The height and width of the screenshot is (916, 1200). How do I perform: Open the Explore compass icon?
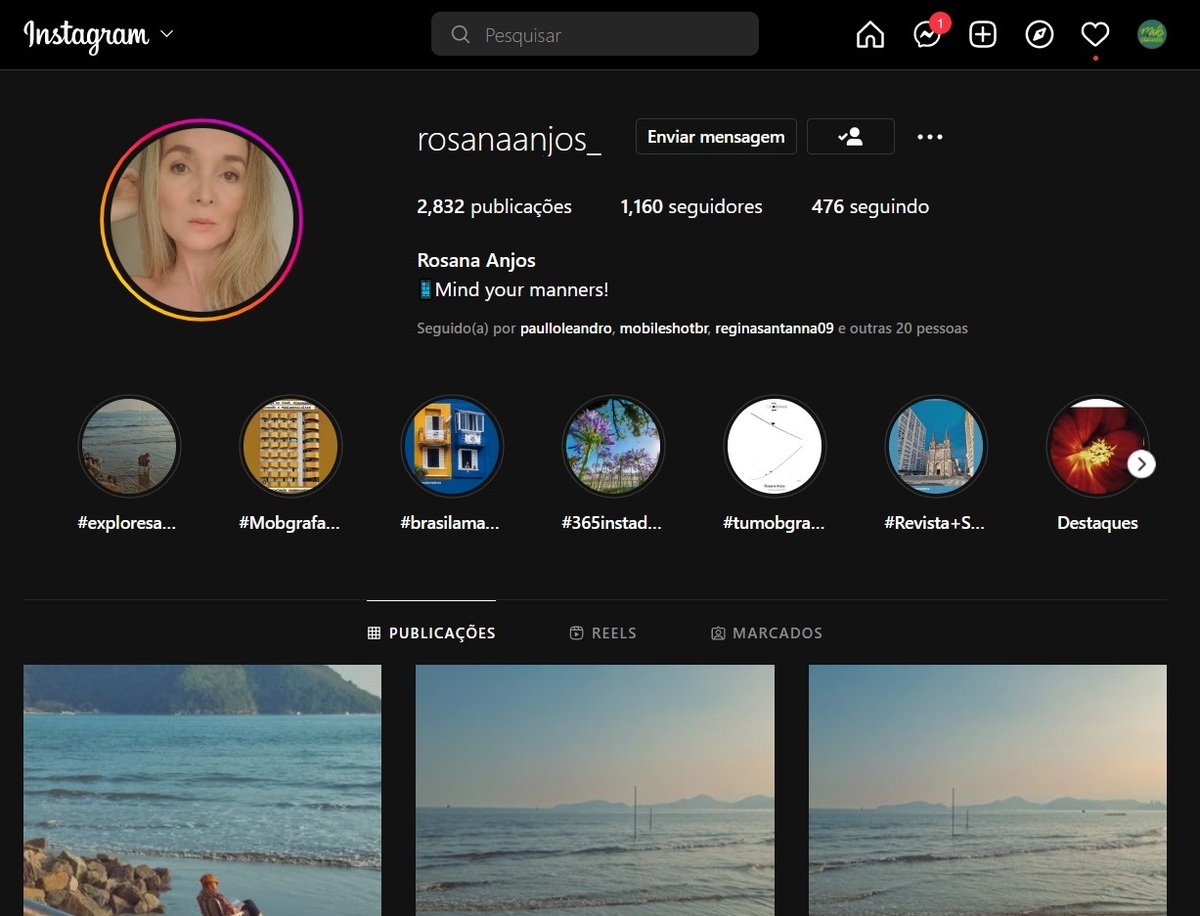pyautogui.click(x=1039, y=34)
